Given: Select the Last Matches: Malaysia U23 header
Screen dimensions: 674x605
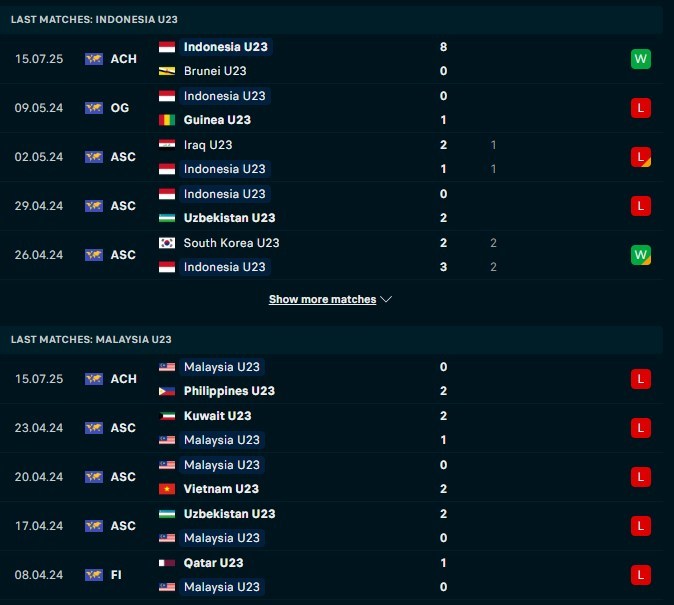Looking at the screenshot, I should click(x=91, y=339).
